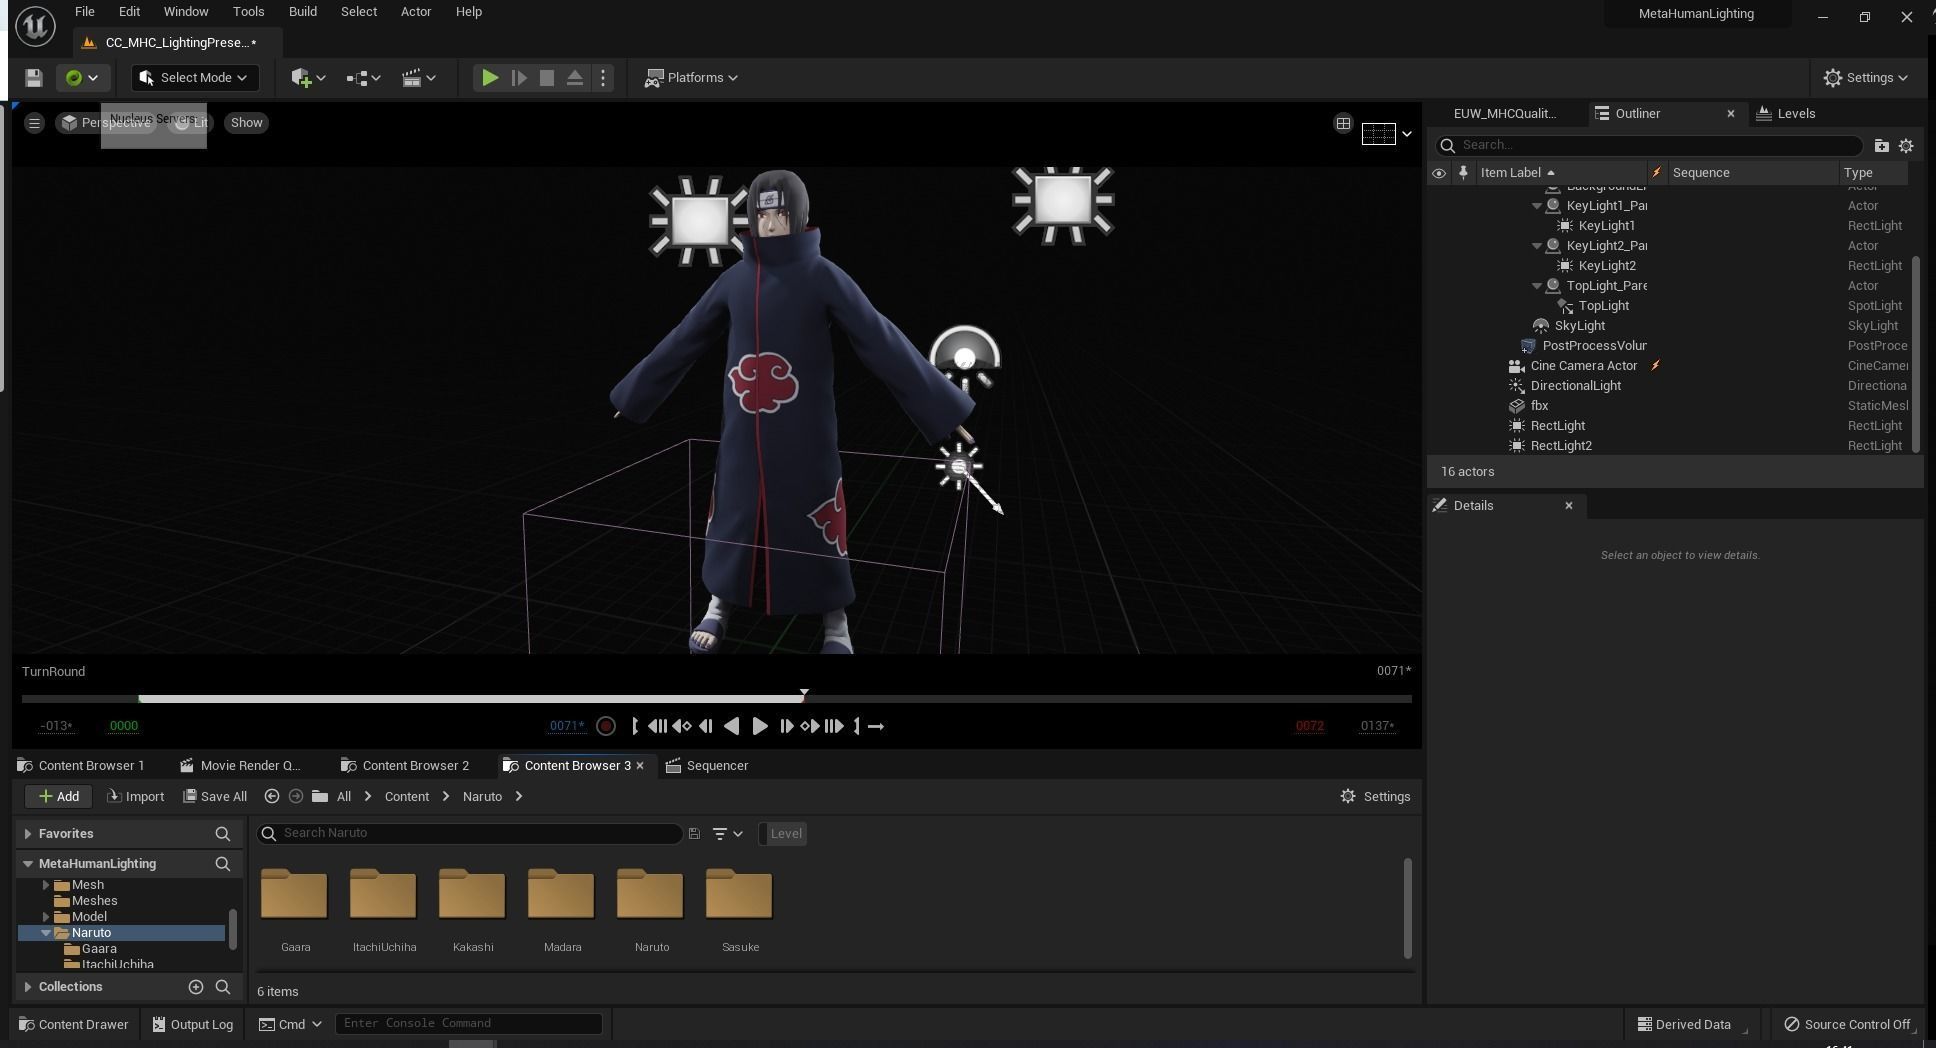1936x1048 pixels.
Task: Open the Cinematics clapperboard menu
Action: tap(418, 78)
